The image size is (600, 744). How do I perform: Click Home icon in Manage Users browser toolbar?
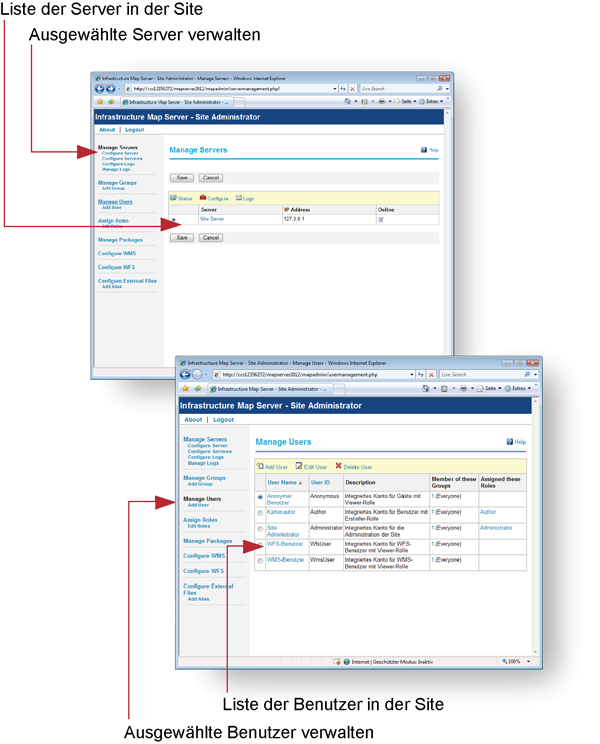click(426, 389)
